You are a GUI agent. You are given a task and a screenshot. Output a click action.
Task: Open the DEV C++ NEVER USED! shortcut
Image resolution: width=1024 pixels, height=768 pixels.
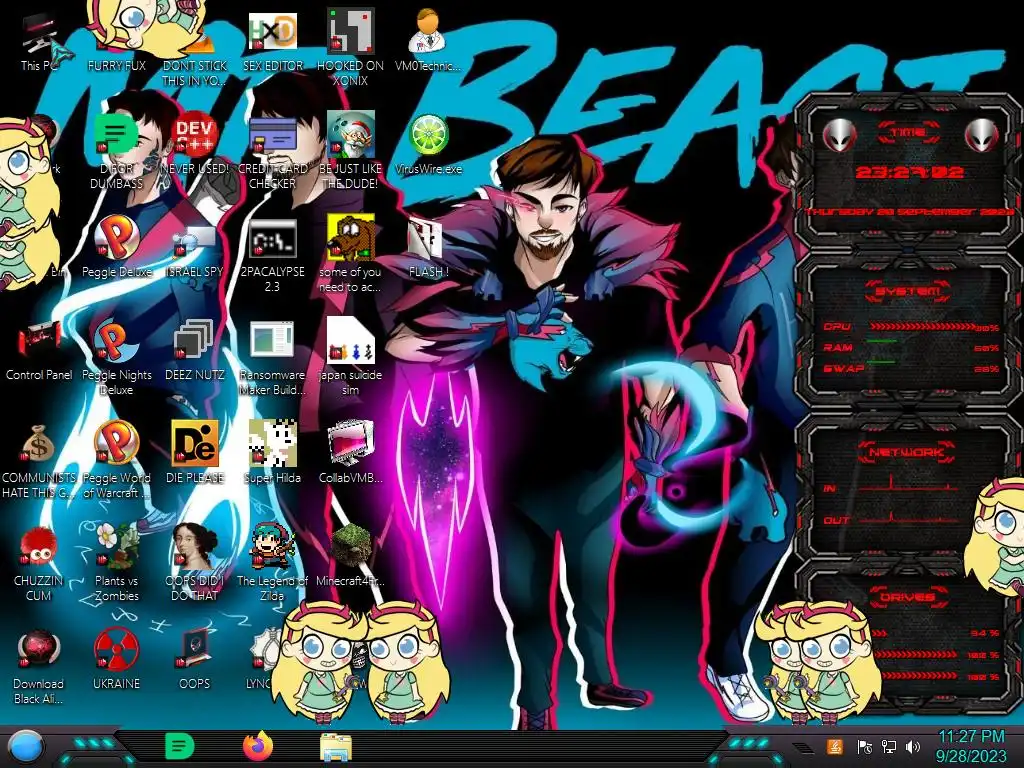point(194,144)
